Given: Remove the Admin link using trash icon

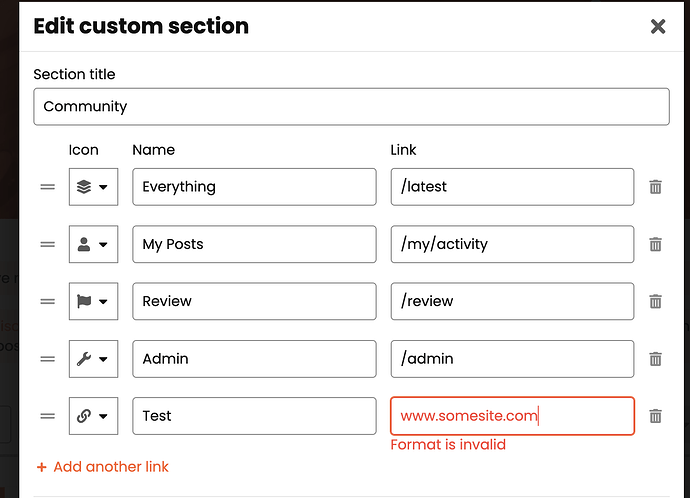Looking at the screenshot, I should click(655, 359).
